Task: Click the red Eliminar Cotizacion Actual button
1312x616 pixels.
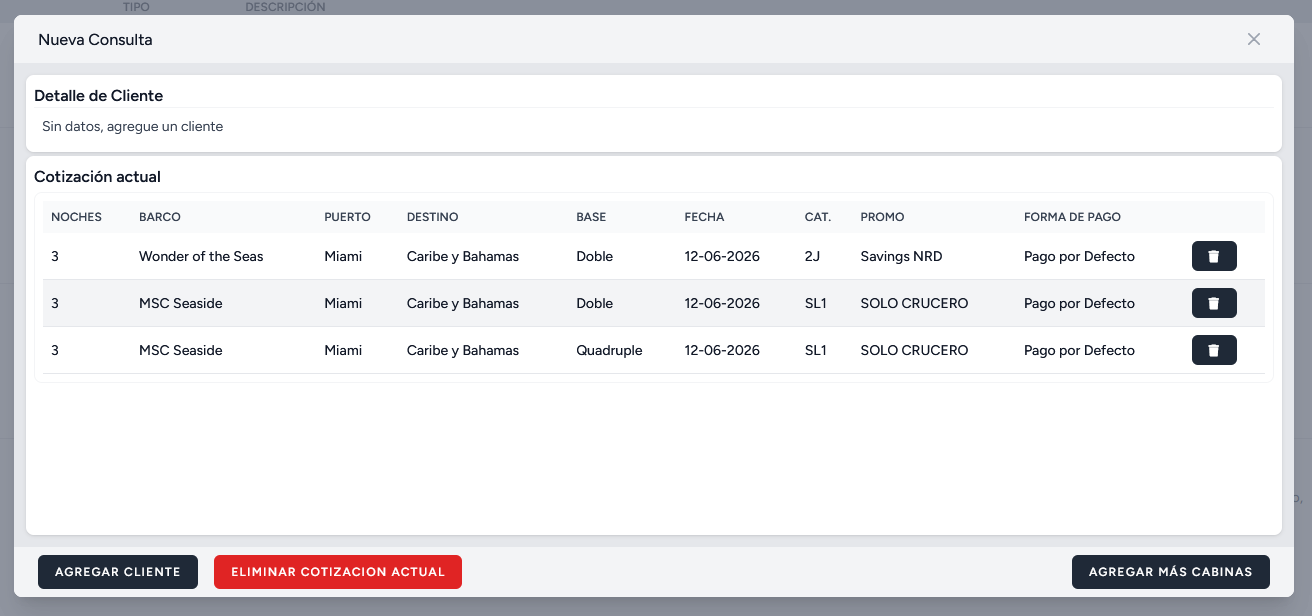Action: [337, 572]
